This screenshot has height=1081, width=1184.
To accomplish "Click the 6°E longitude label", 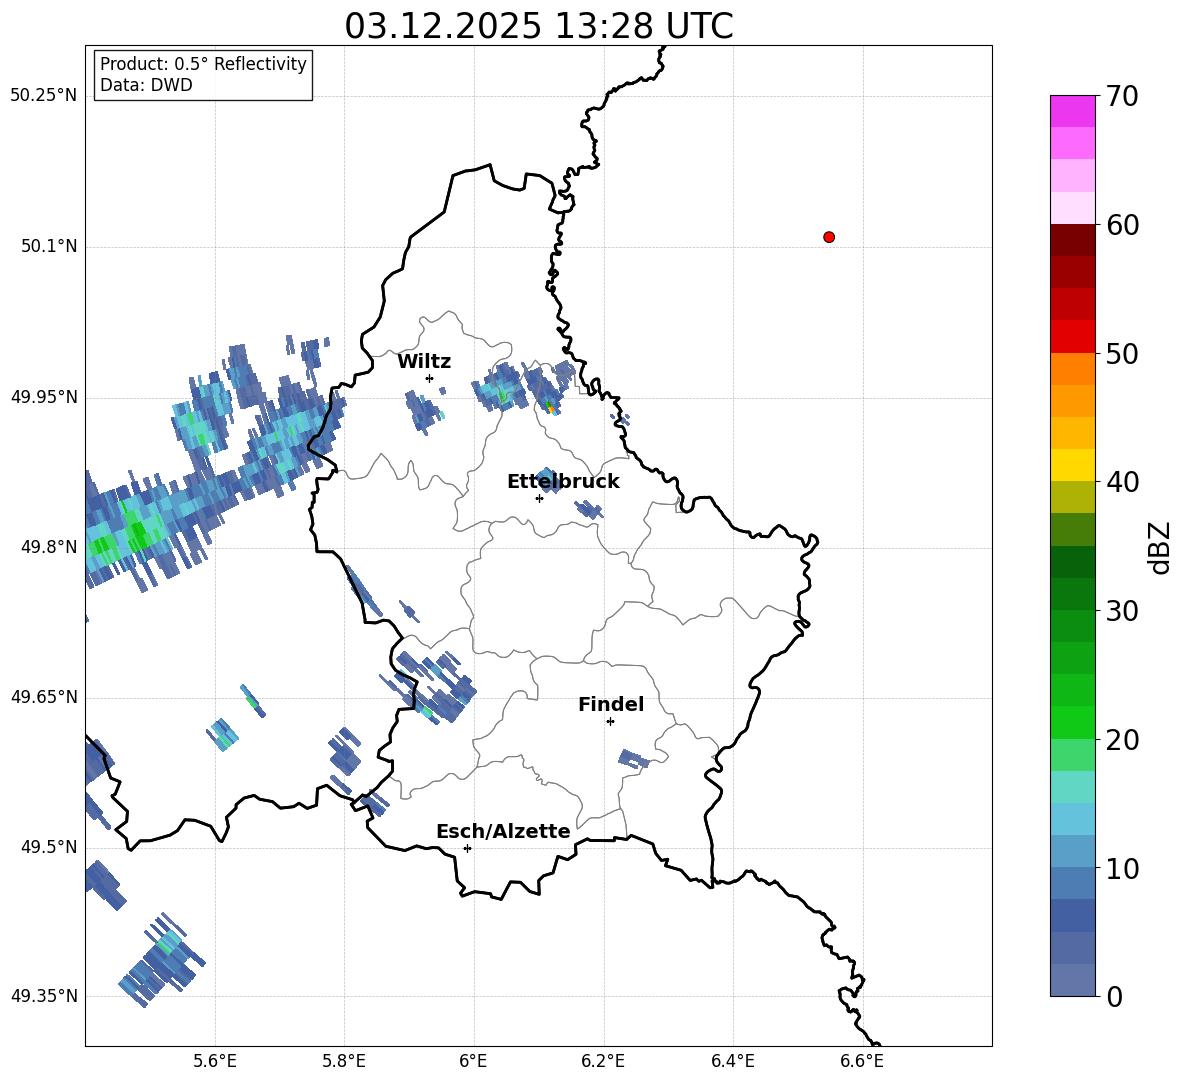I will tap(473, 1061).
